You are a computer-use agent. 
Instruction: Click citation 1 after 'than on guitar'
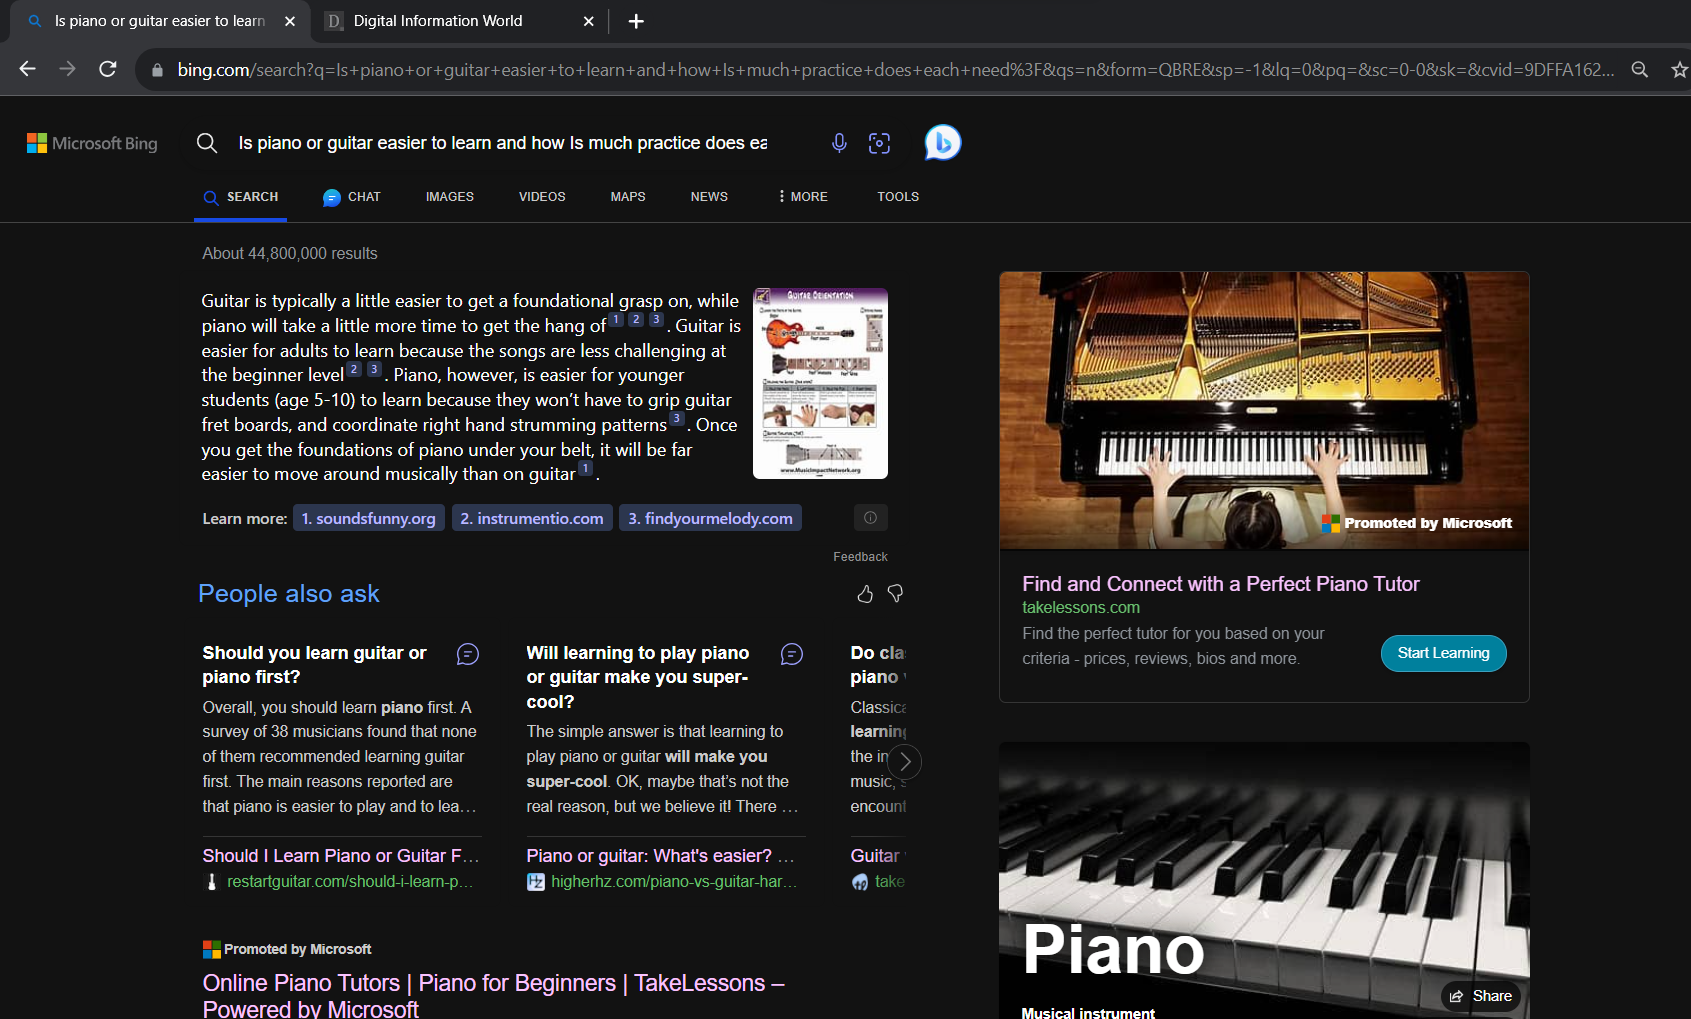[586, 468]
